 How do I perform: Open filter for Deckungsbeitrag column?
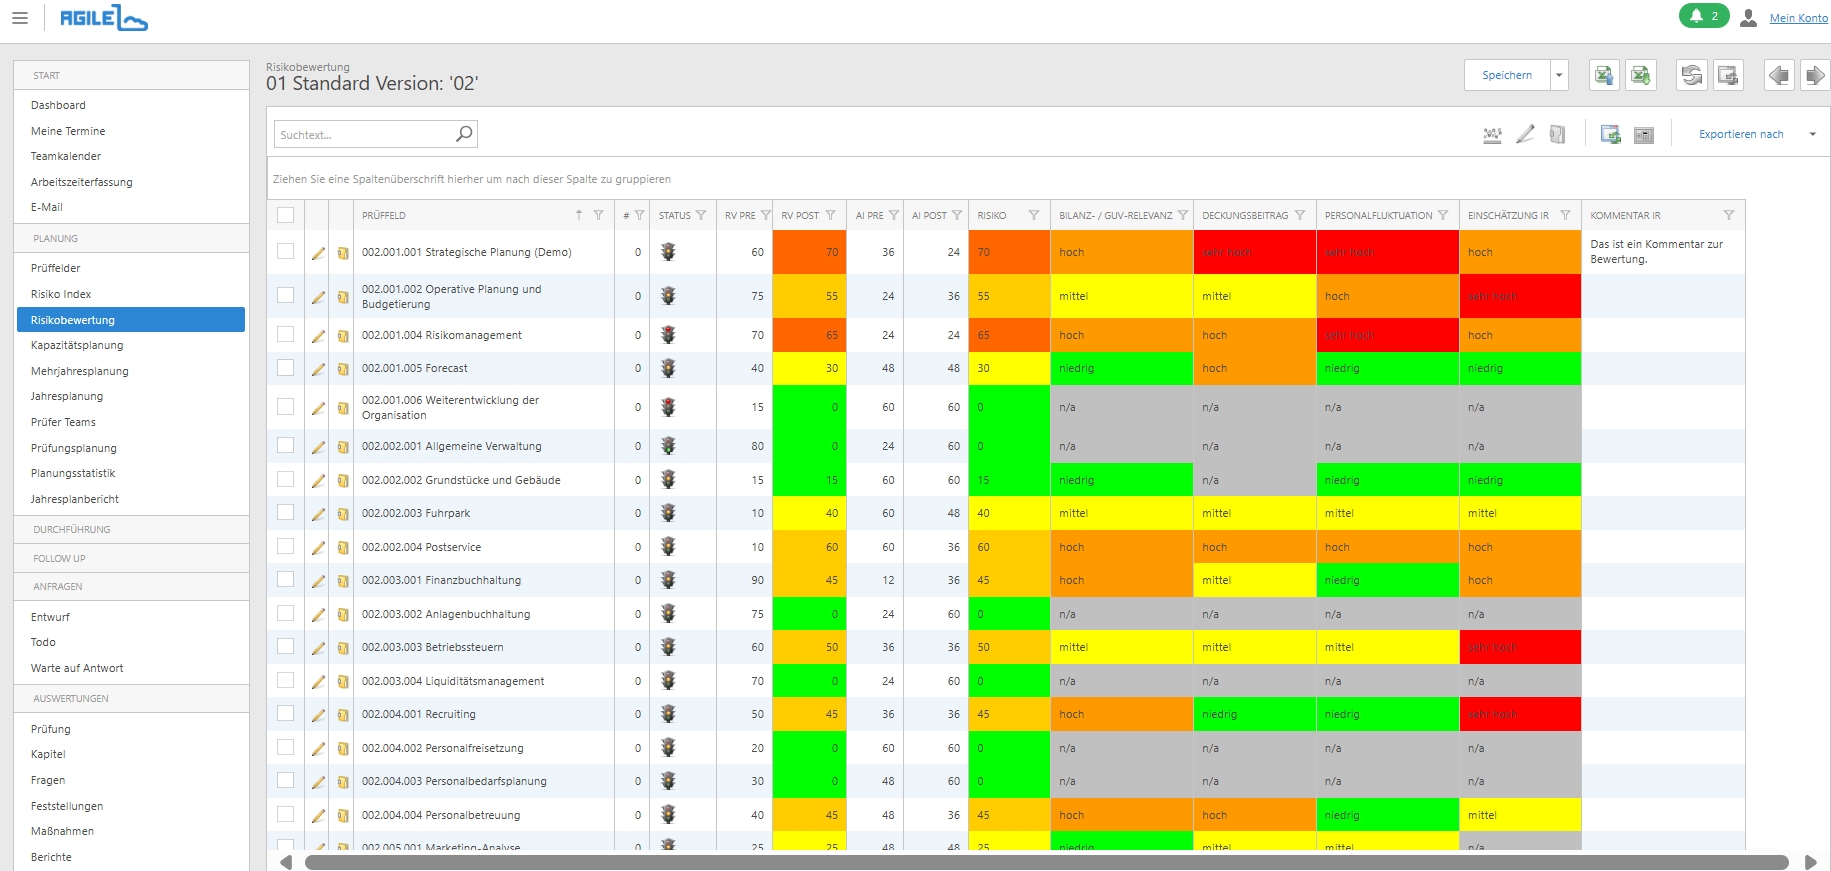click(1300, 215)
